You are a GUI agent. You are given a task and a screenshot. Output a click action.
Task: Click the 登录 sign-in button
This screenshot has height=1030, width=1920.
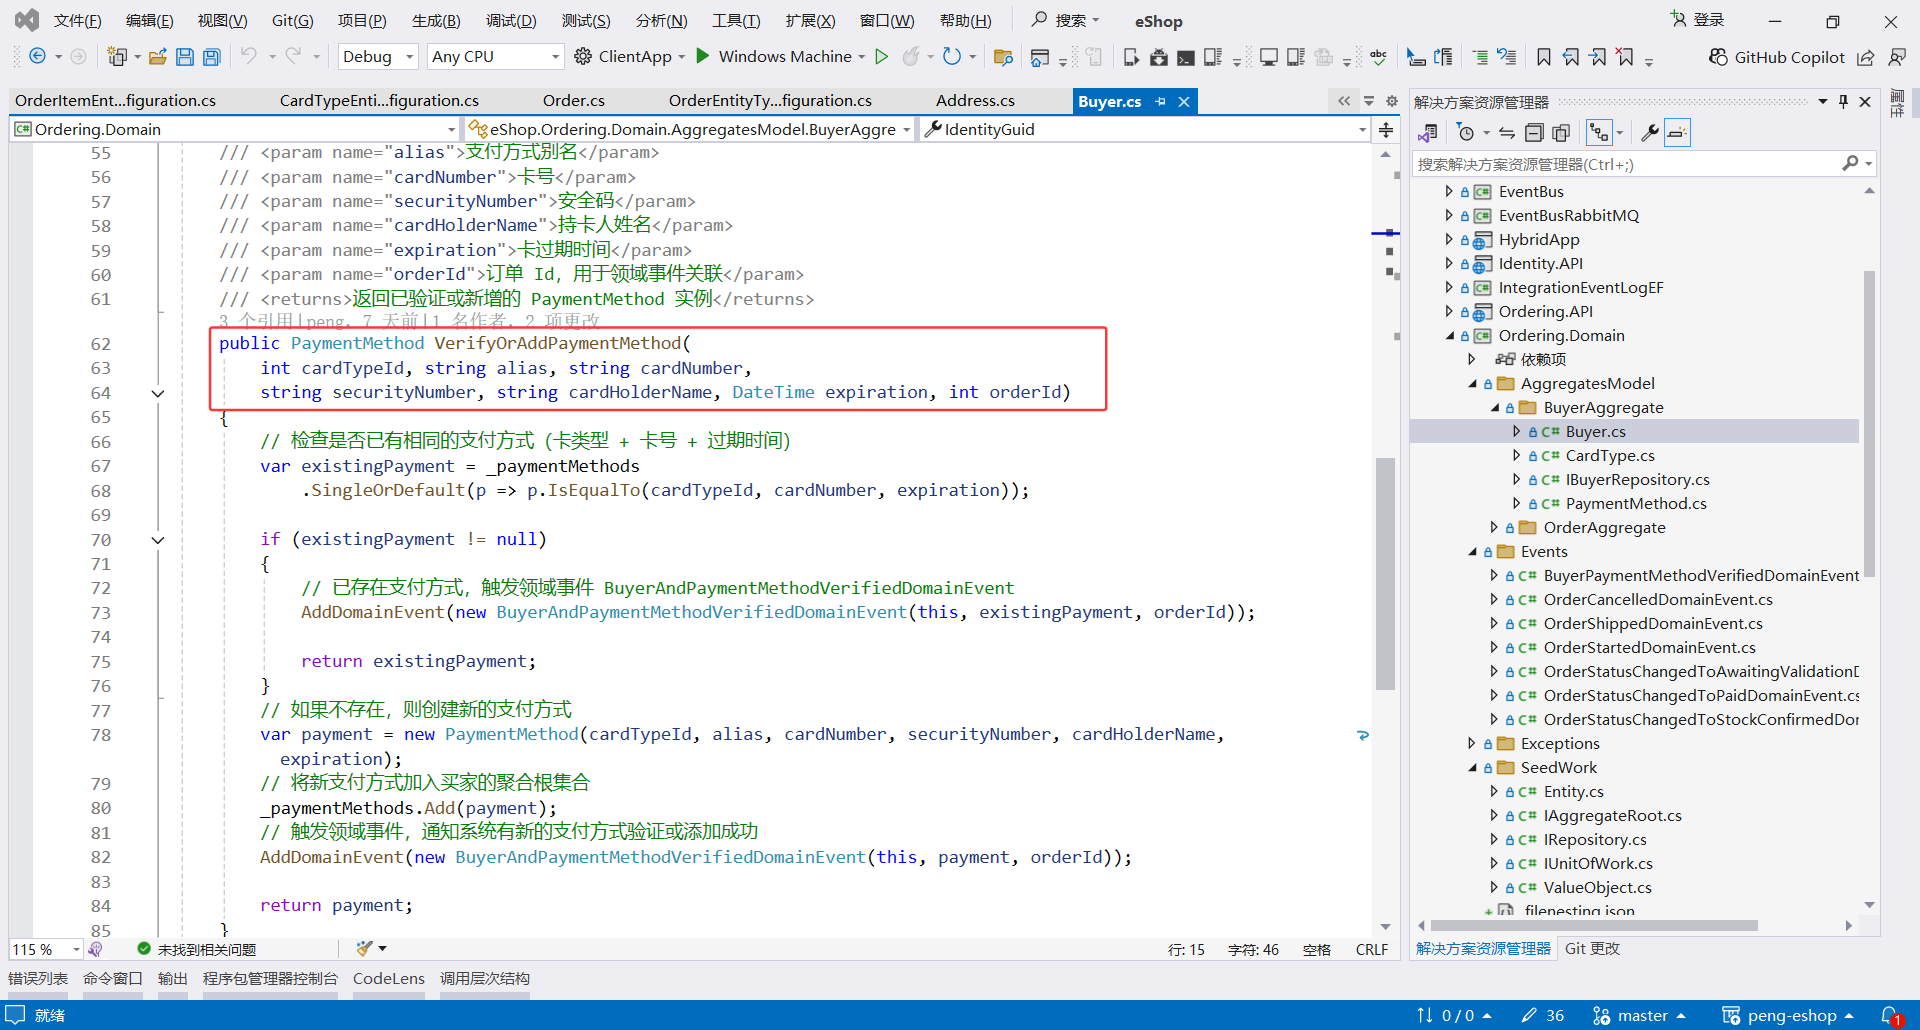point(1698,20)
